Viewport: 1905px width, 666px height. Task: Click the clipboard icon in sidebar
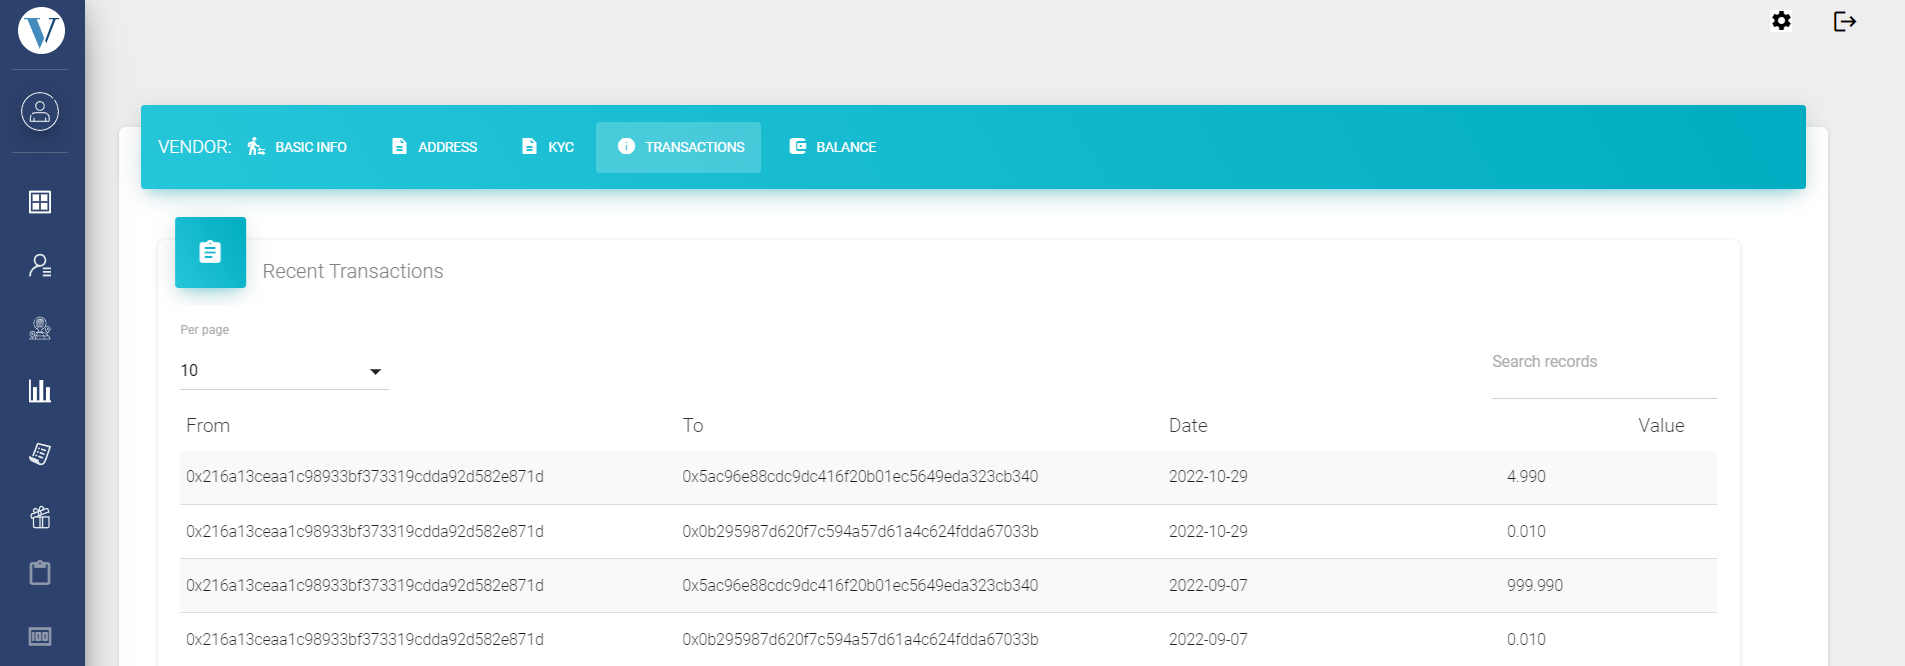[40, 573]
